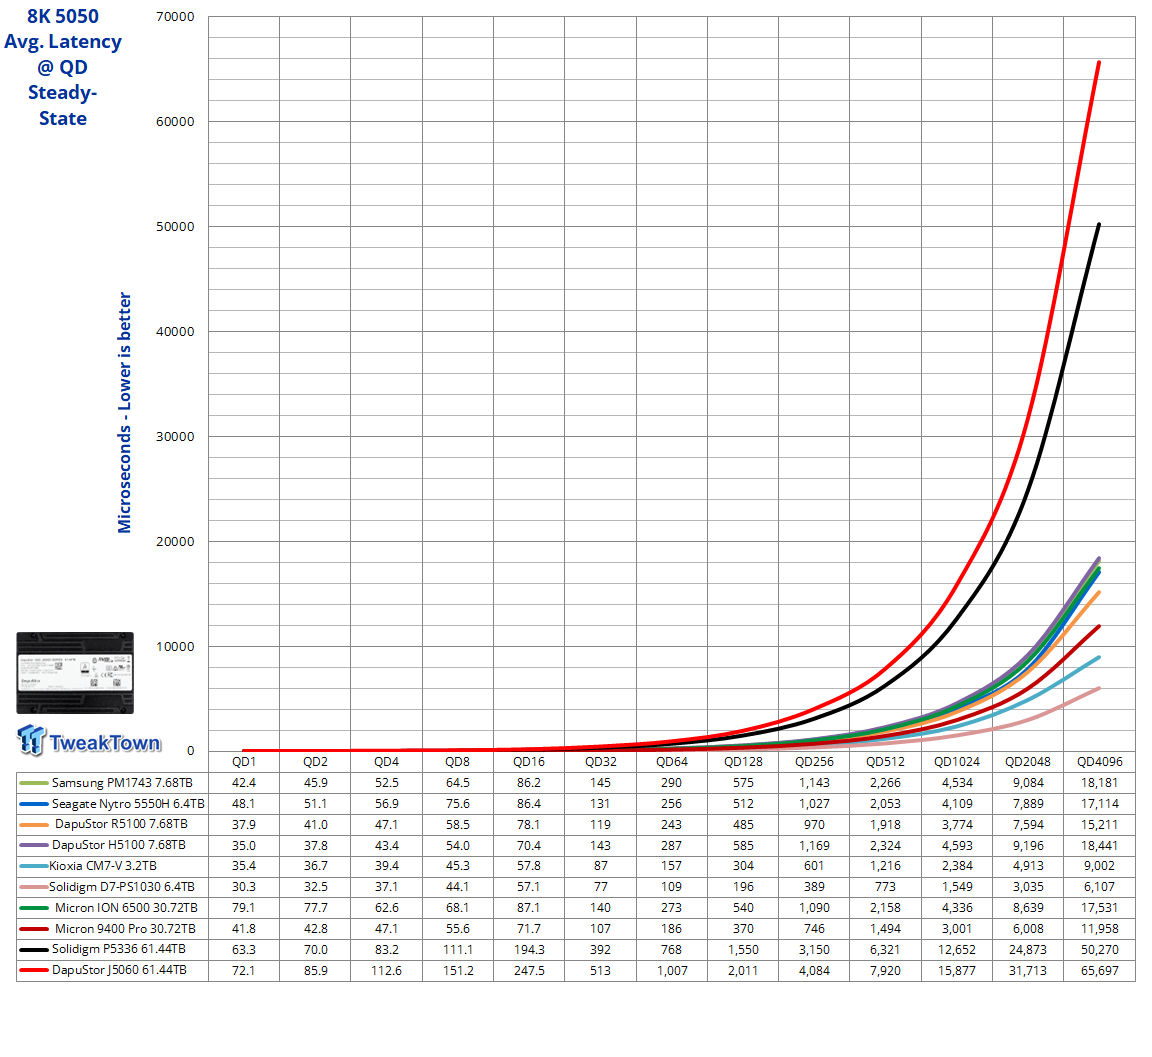Viewport: 1152px width, 1057px height.
Task: Click the Solidigm D7-PS1030 pink legend marker
Action: 34,887
